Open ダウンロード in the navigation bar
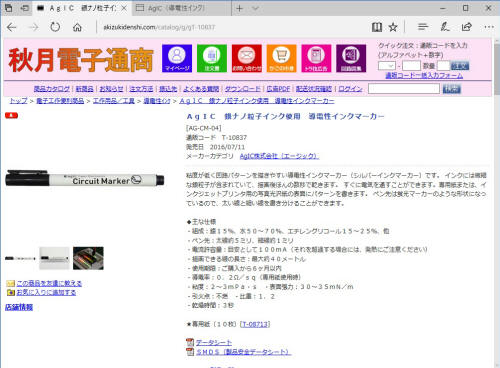The image size is (500, 368). click(x=243, y=89)
